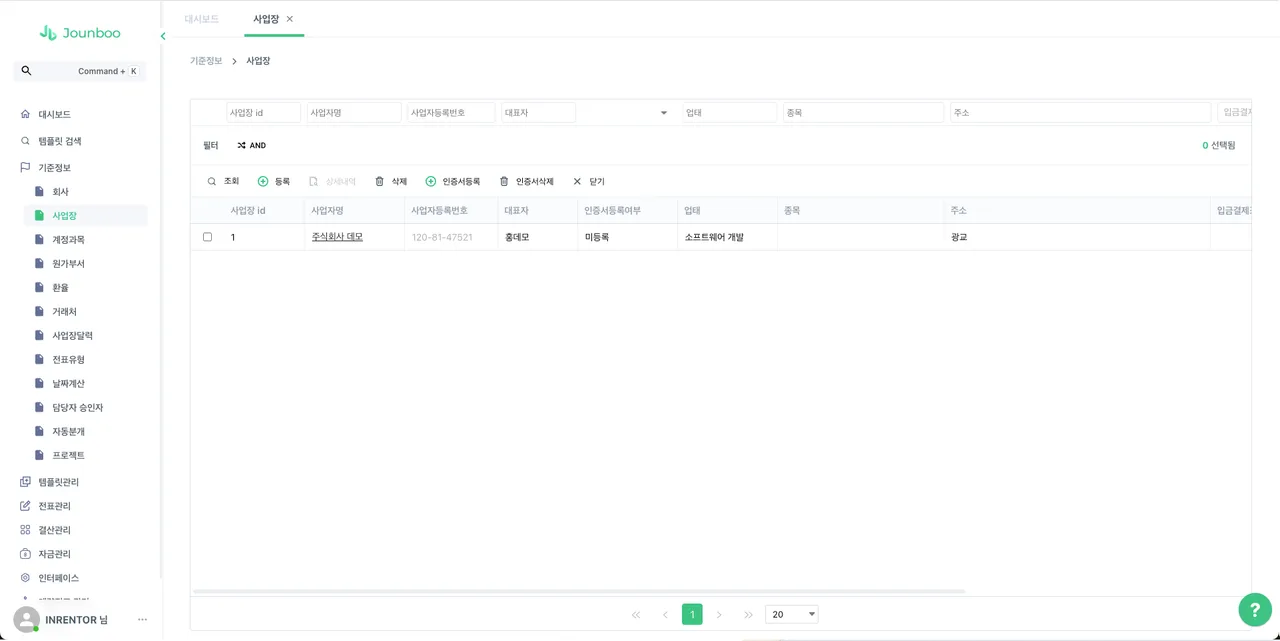Viewport: 1280px width, 641px height.
Task: Toggle the AND filter condition
Action: coord(251,145)
